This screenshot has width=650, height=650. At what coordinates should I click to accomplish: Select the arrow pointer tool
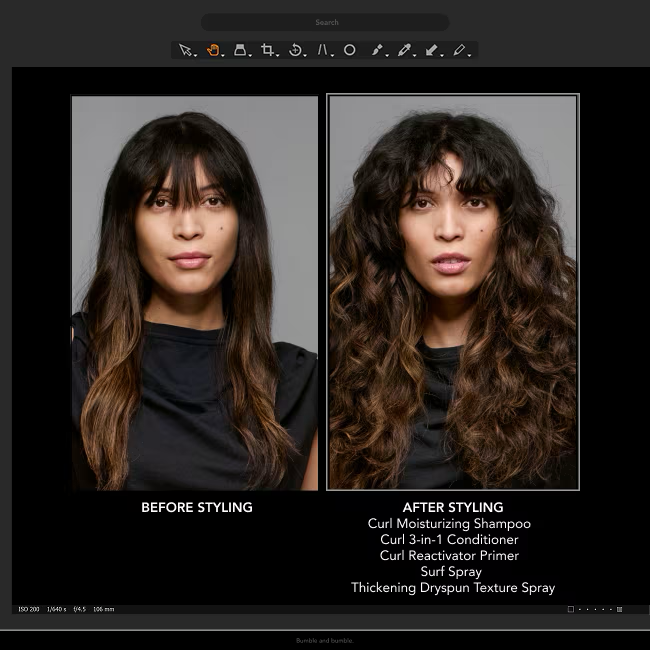pyautogui.click(x=185, y=50)
